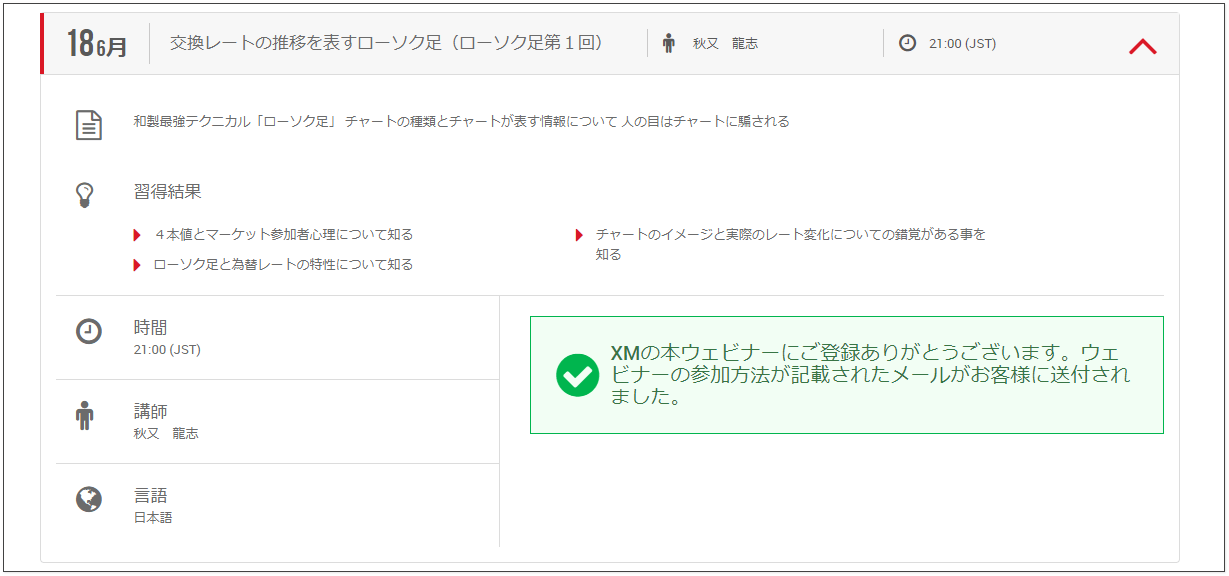1229x576 pixels.
Task: Click bullet ローソク足と為替レートの特性について知る
Action: click(x=283, y=265)
